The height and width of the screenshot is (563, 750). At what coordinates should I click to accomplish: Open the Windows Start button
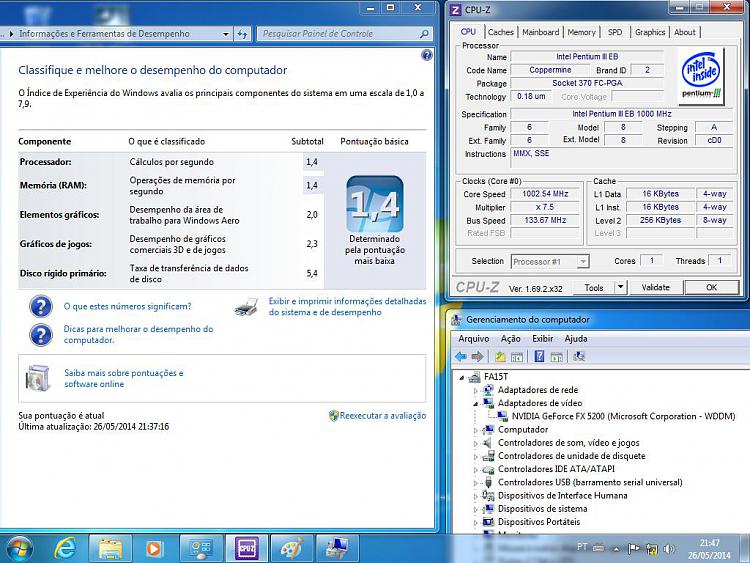pos(20,548)
